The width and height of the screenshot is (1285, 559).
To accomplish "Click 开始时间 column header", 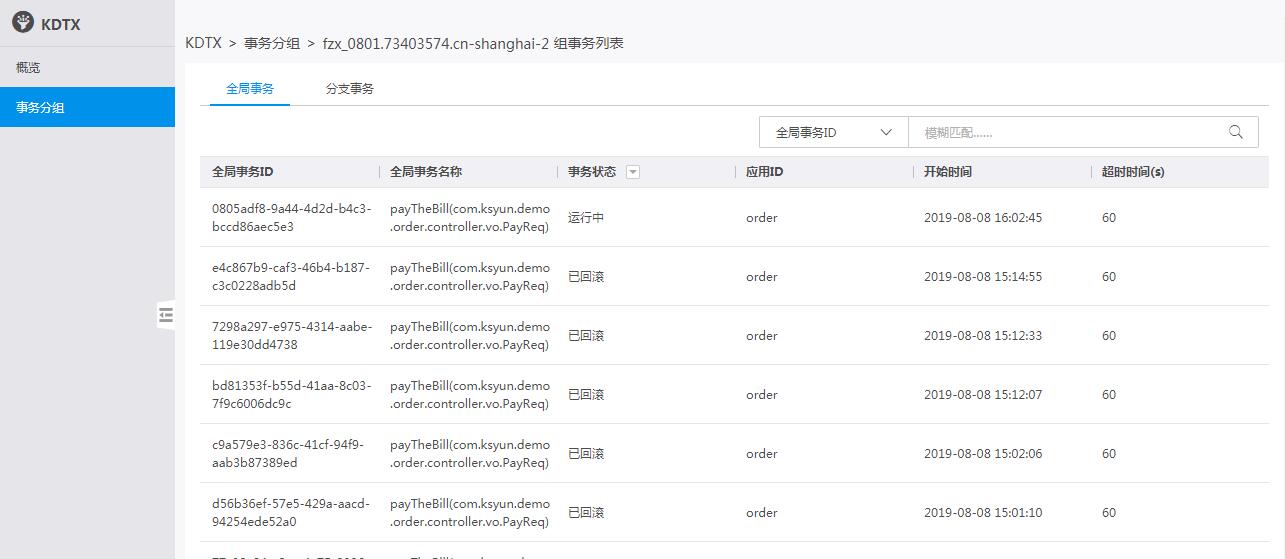I will 948,172.
